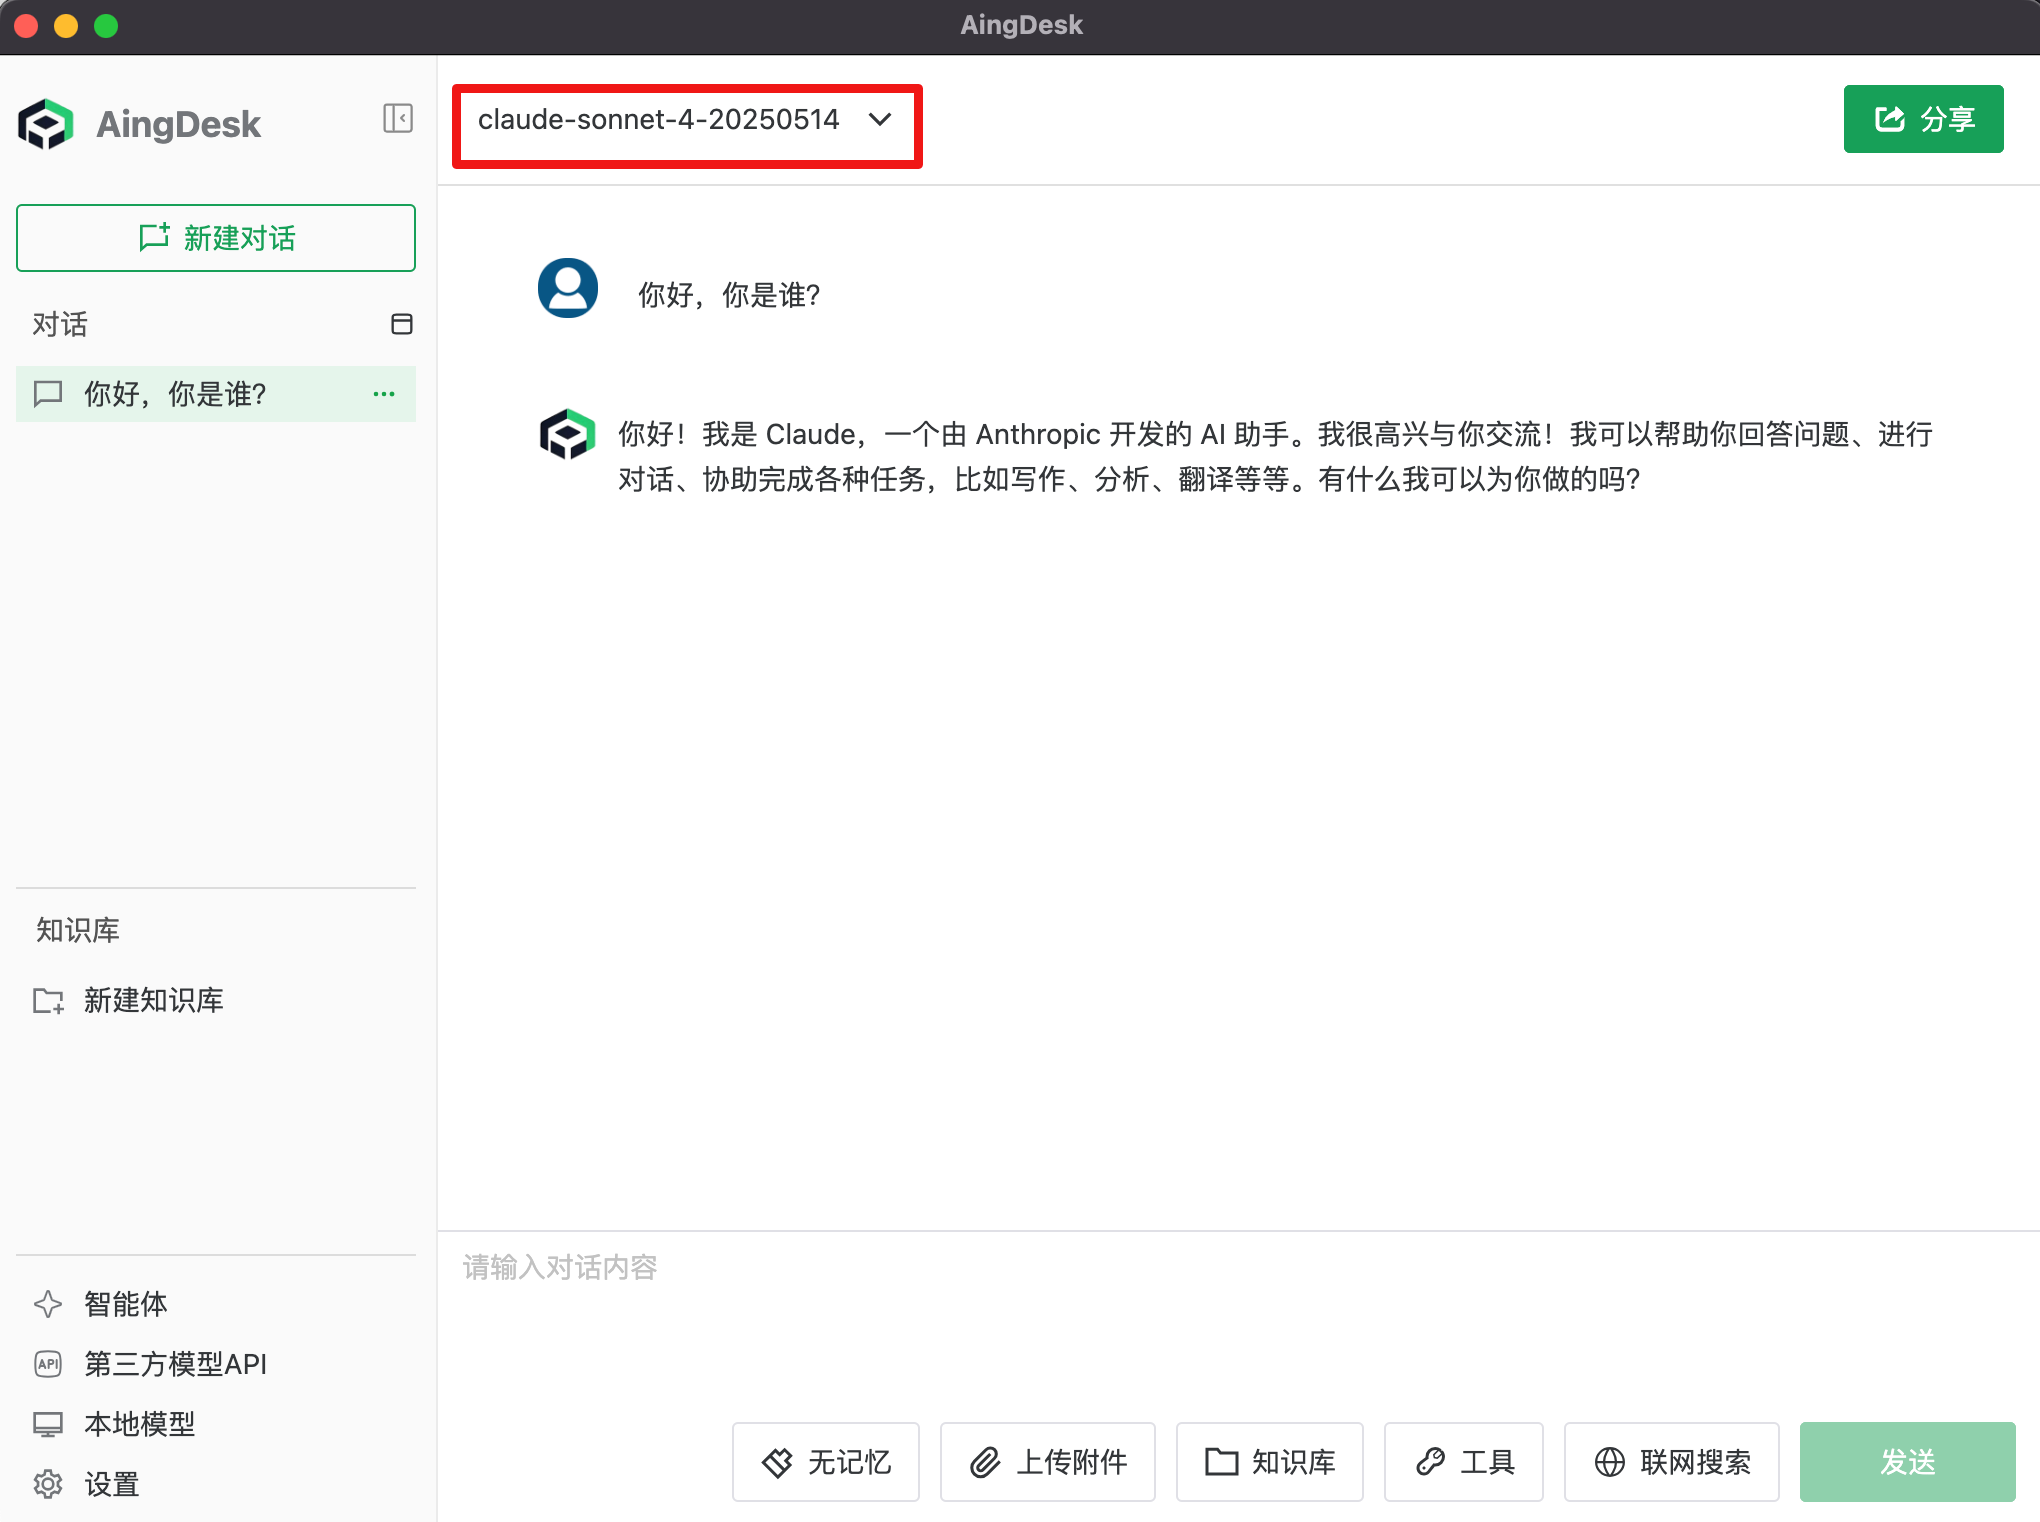
Task: Click the 新建对话 button
Action: pos(215,238)
